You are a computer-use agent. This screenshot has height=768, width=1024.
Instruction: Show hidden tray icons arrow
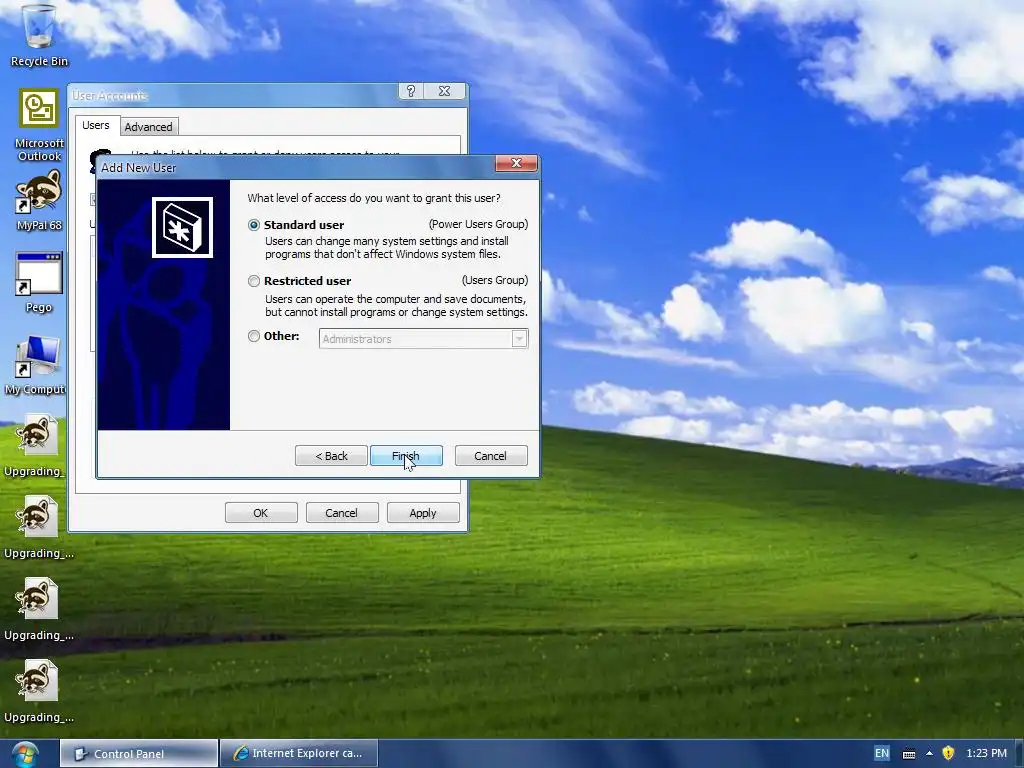tap(929, 754)
